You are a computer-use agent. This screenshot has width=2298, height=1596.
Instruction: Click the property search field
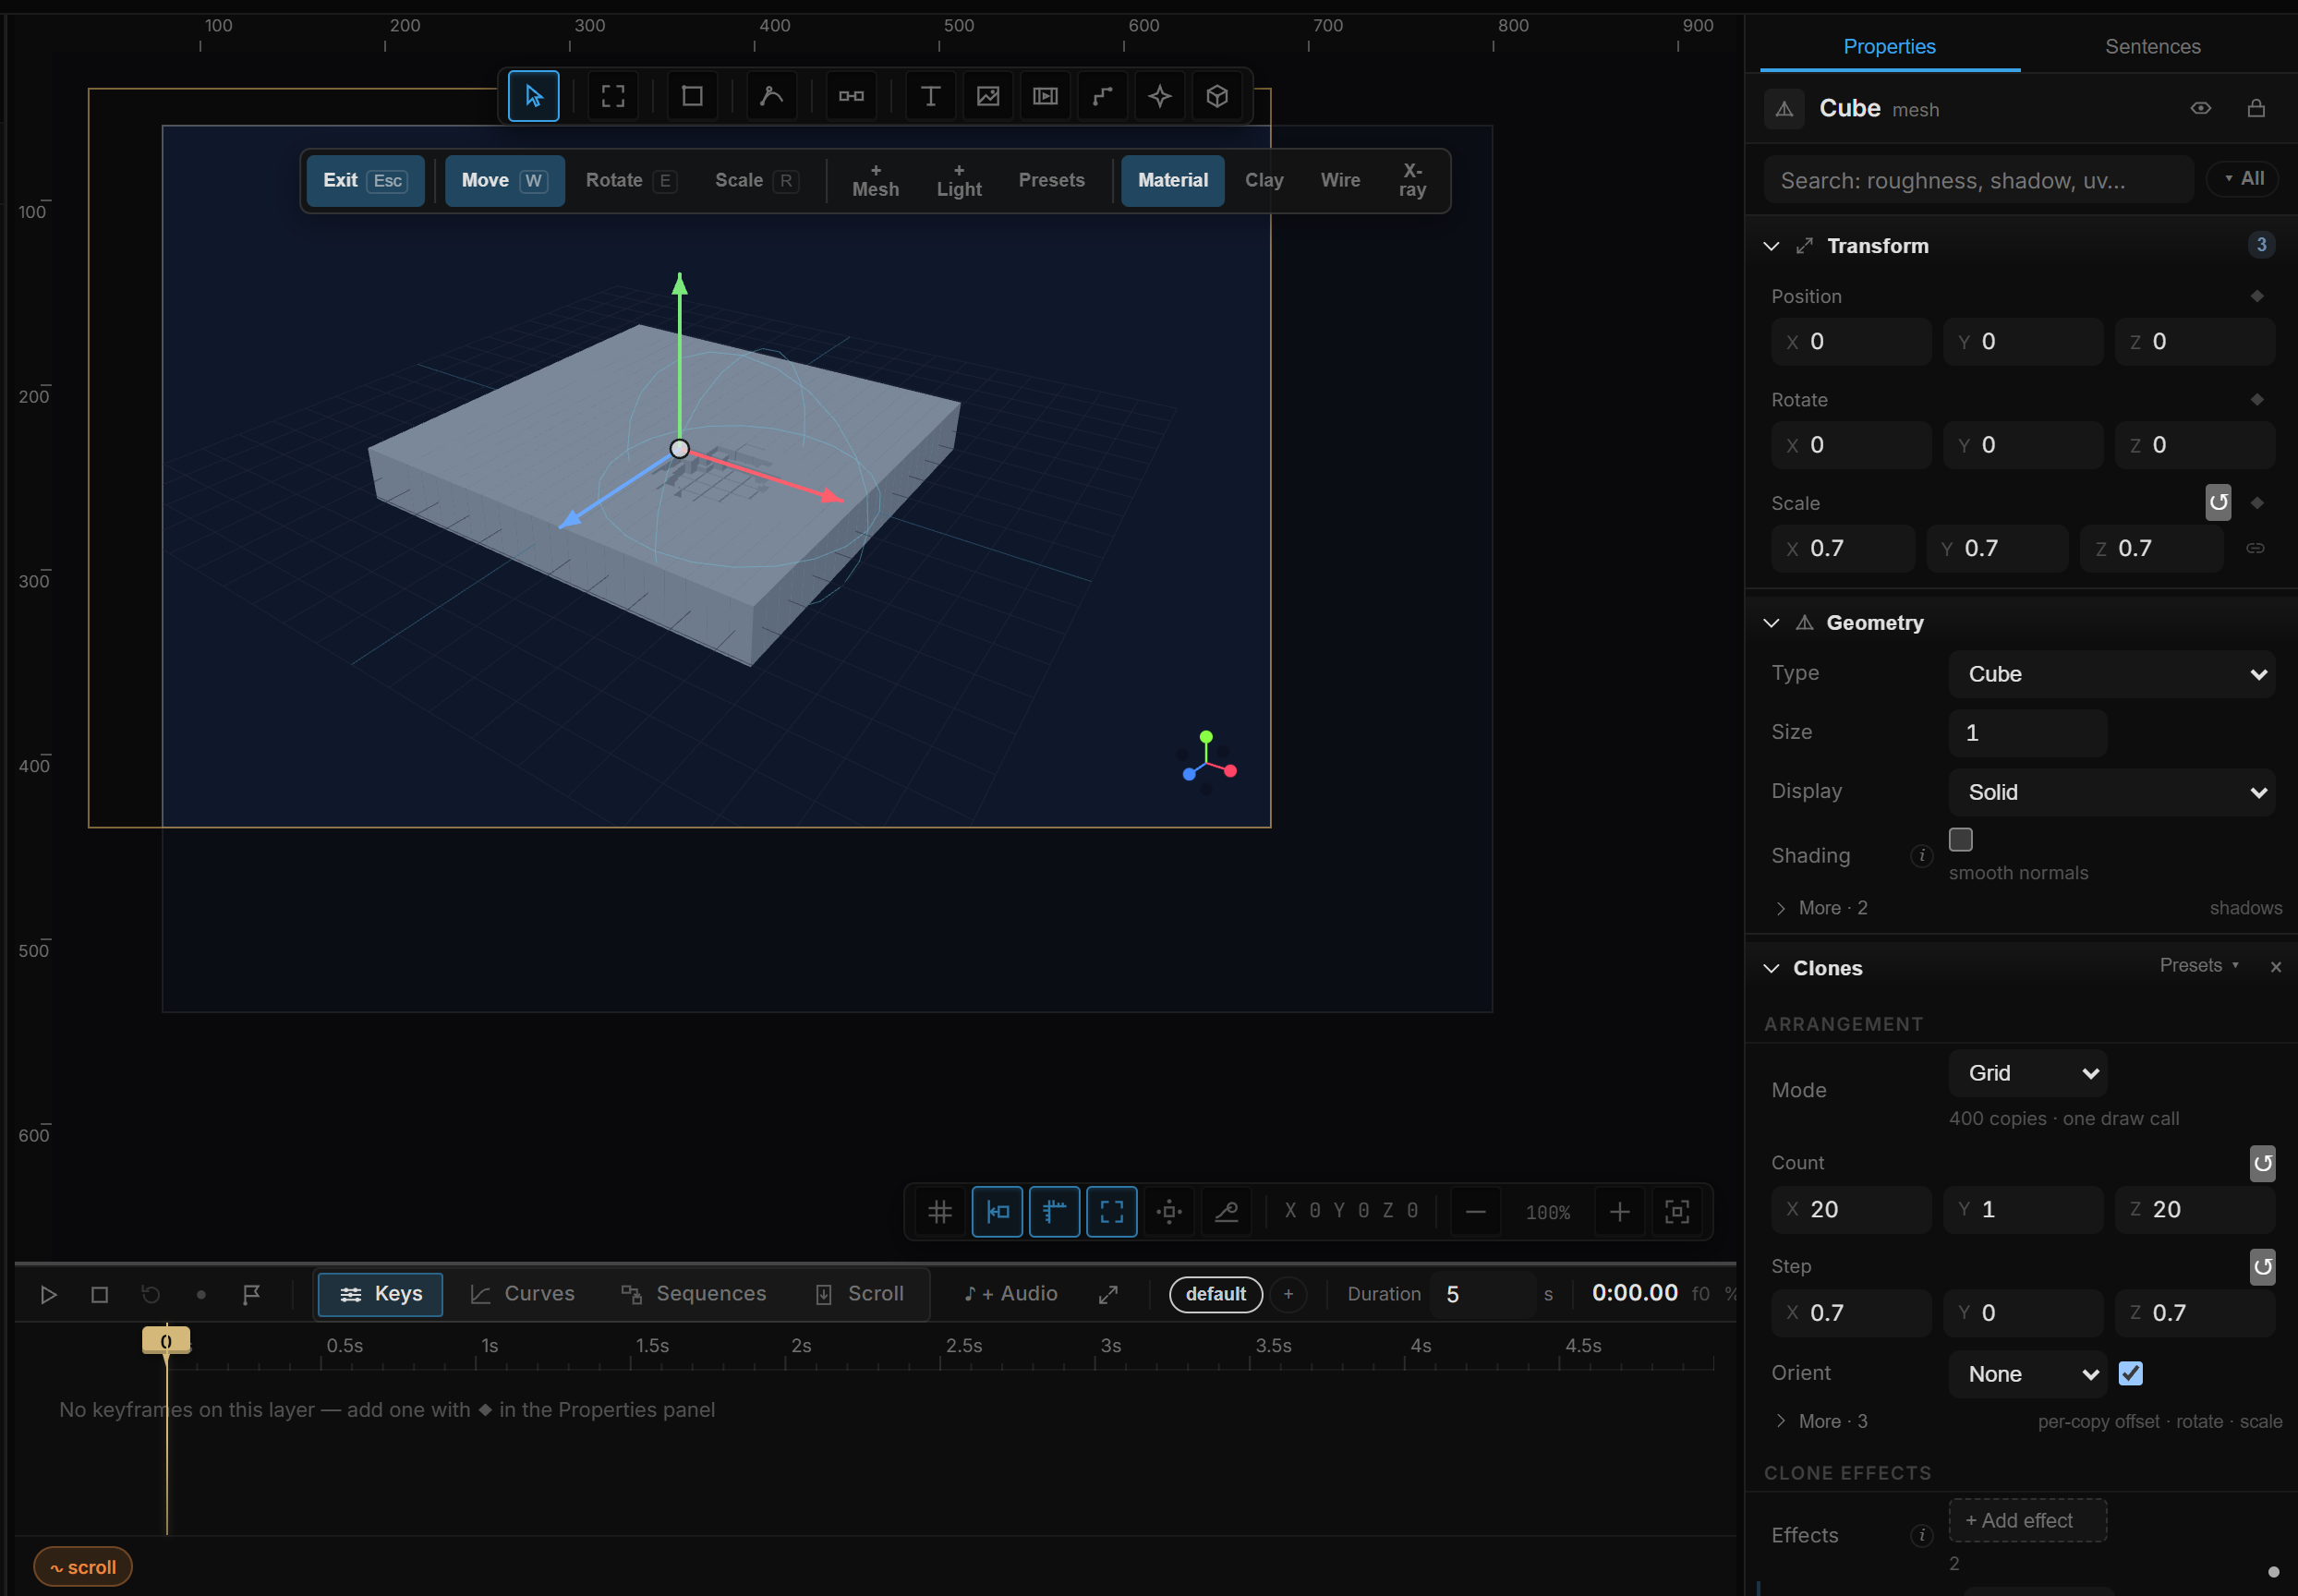(x=1978, y=180)
